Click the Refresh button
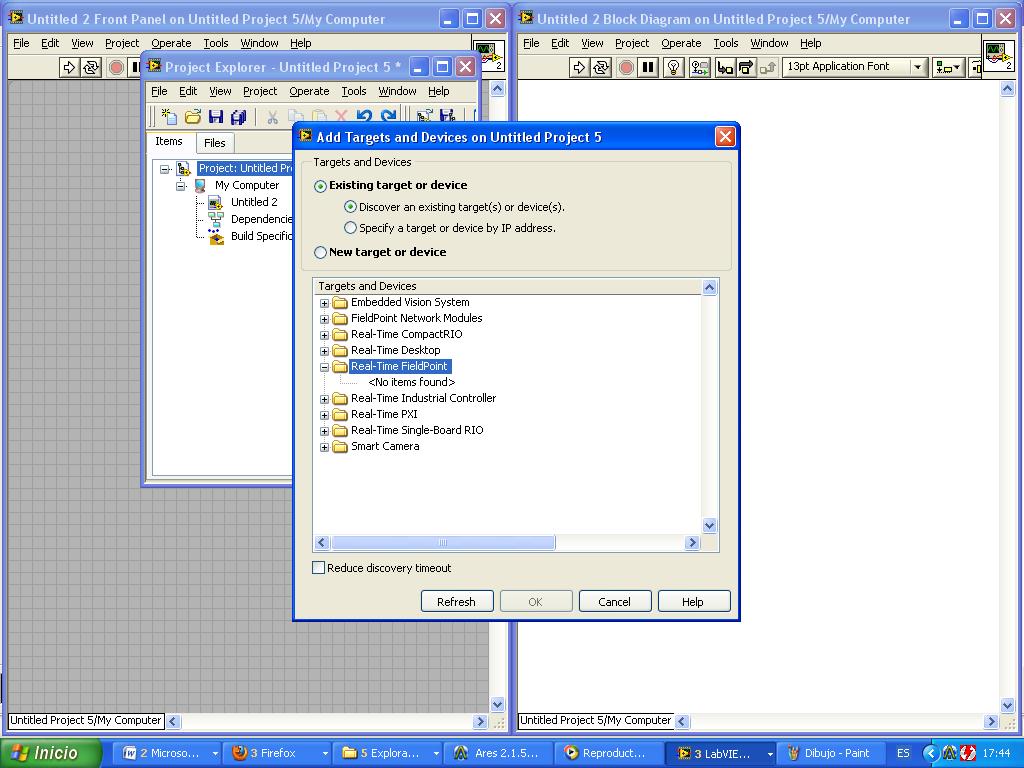Viewport: 1024px width, 768px height. tap(456, 601)
